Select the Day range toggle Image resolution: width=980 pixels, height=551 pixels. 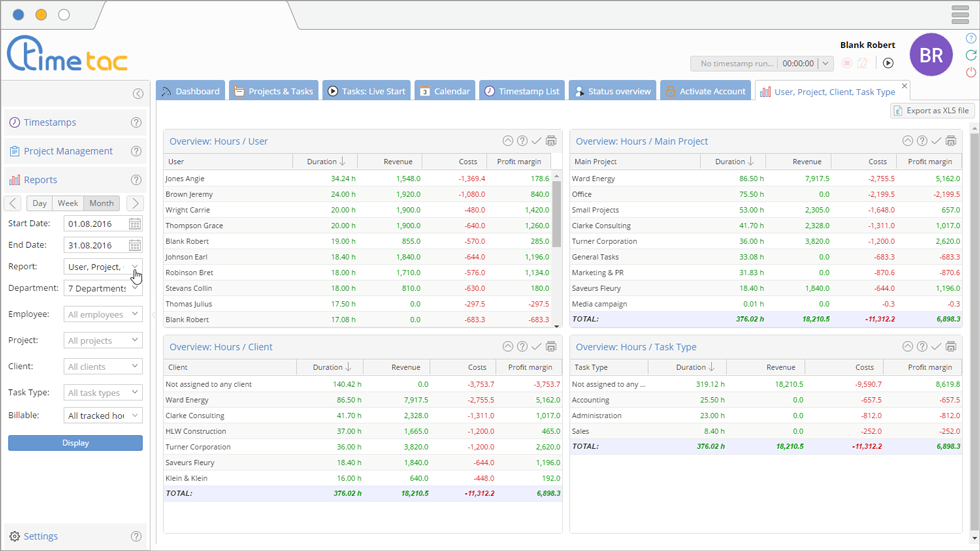pyautogui.click(x=39, y=203)
